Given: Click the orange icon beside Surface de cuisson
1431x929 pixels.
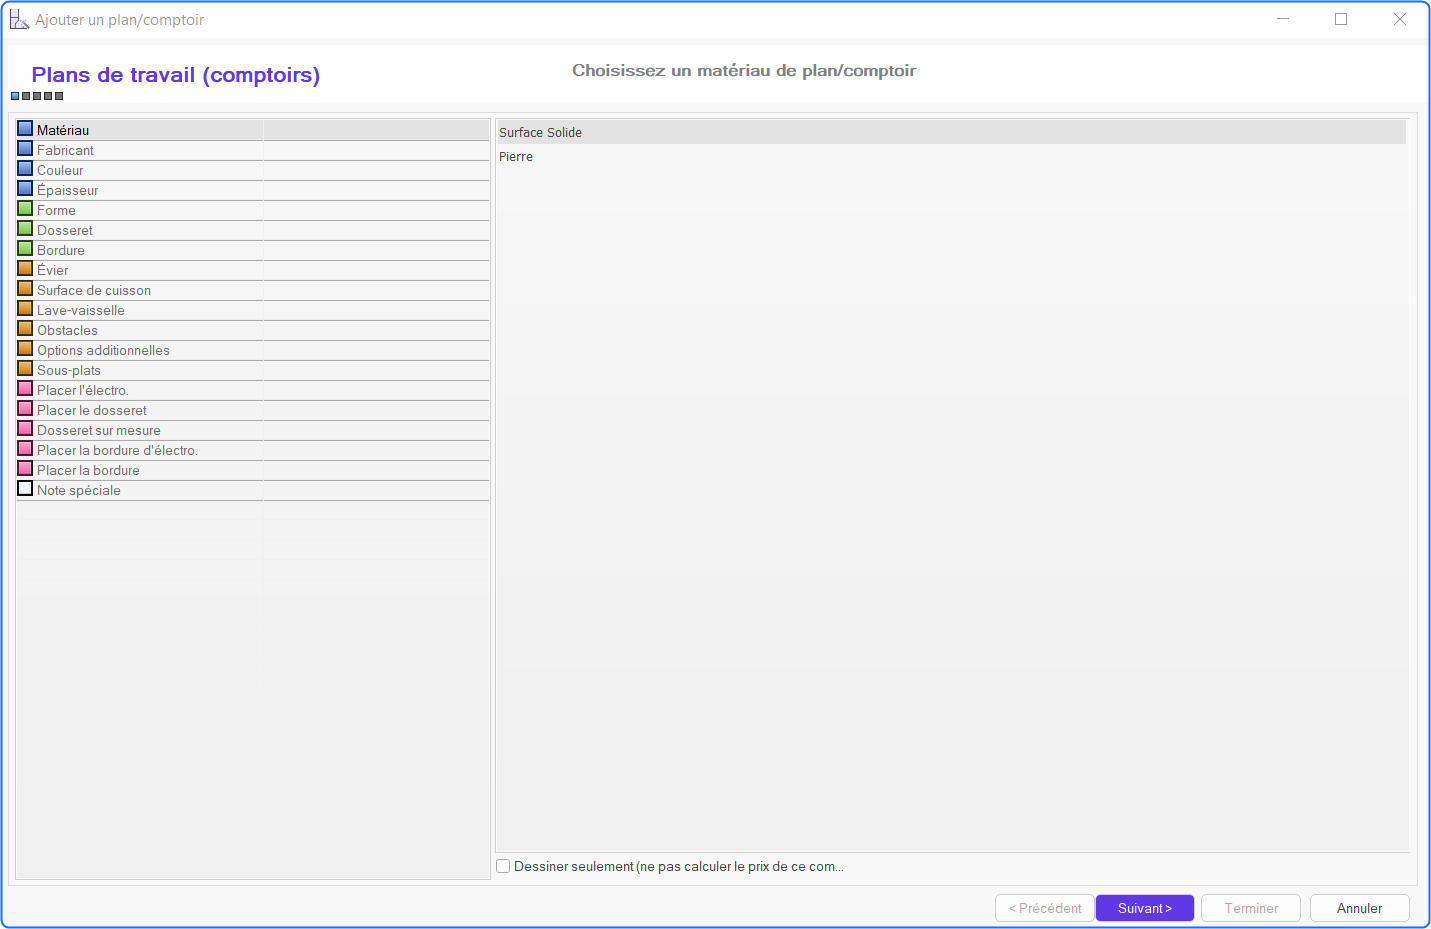Looking at the screenshot, I should pos(25,289).
